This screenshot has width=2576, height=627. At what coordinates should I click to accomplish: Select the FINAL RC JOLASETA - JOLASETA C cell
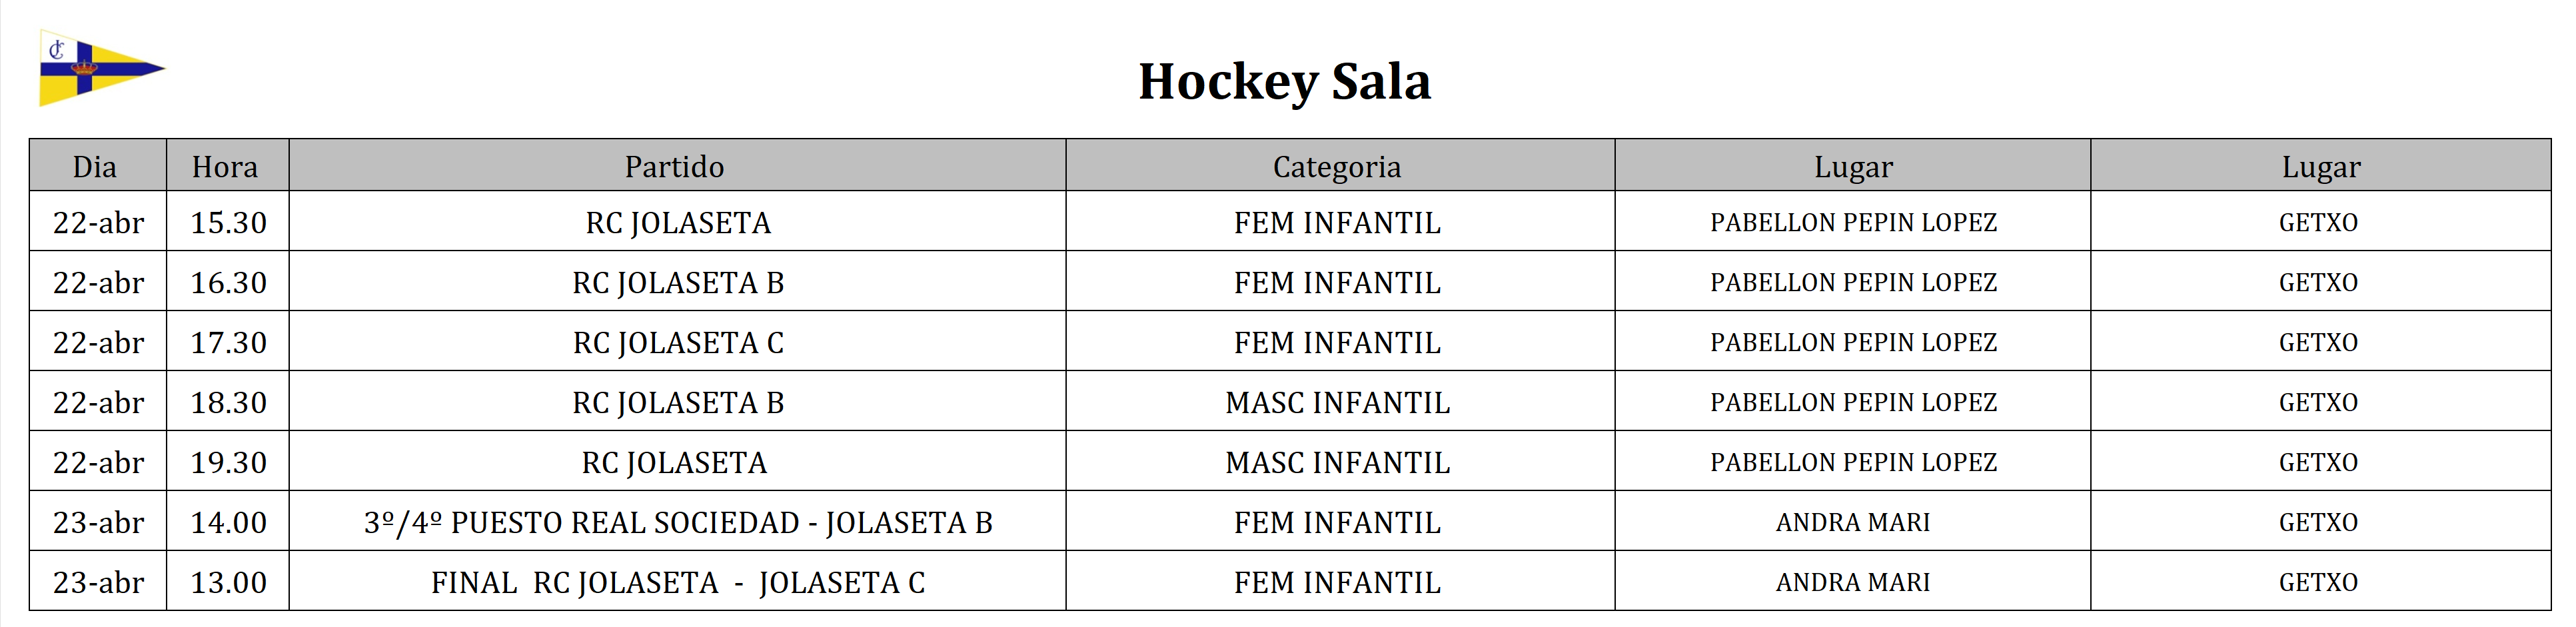[678, 582]
